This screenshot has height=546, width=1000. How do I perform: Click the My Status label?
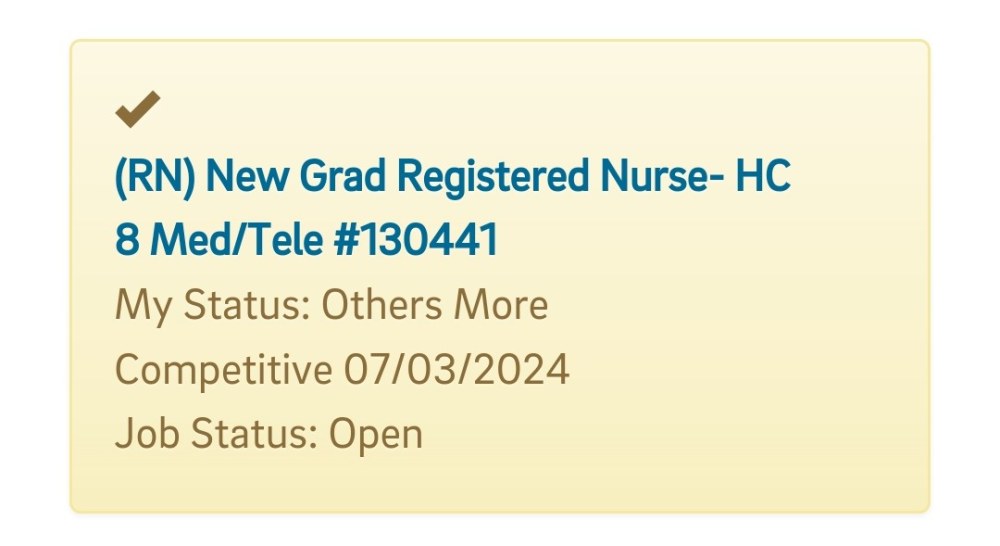pos(212,306)
